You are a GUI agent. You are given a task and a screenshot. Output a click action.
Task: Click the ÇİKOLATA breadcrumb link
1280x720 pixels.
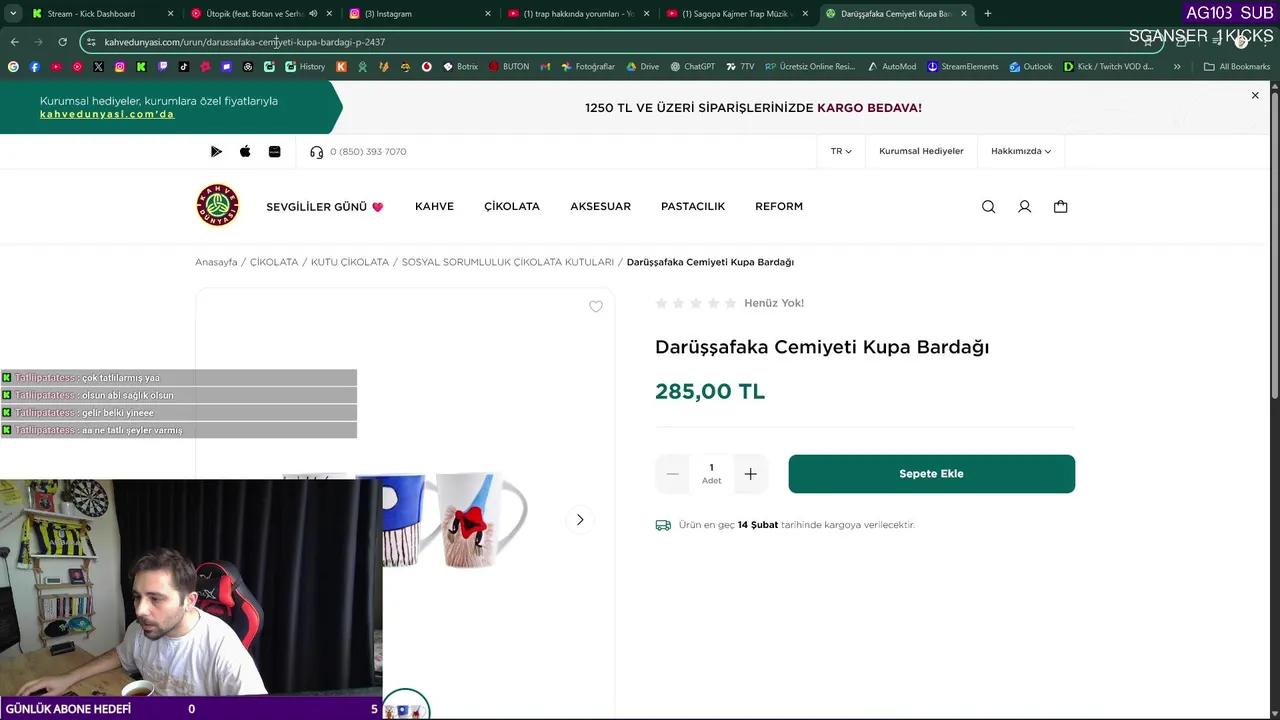(x=274, y=262)
